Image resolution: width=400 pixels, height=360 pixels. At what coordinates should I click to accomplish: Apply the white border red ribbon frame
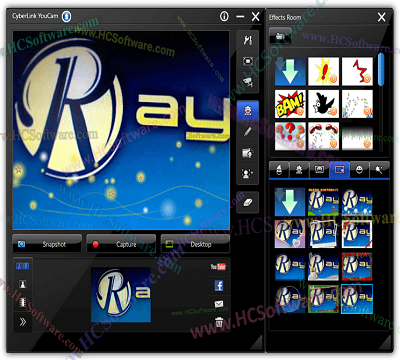coord(357,234)
